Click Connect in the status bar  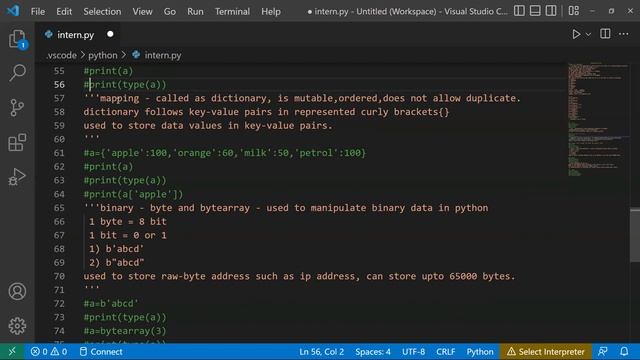(x=101, y=351)
